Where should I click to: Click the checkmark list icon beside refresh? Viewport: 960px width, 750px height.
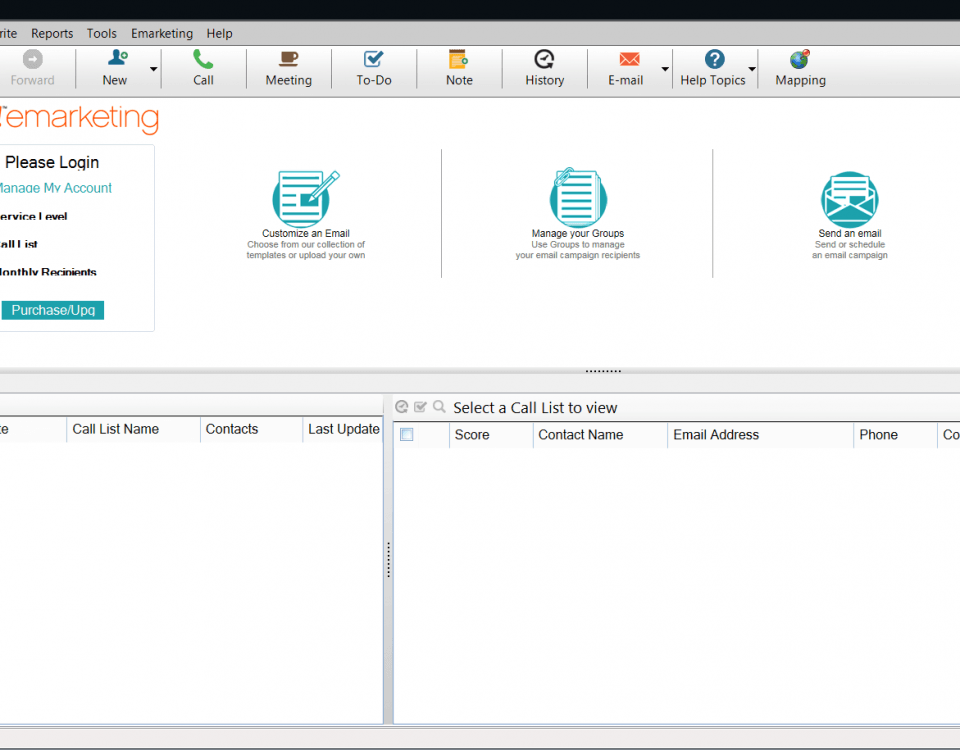(x=421, y=407)
